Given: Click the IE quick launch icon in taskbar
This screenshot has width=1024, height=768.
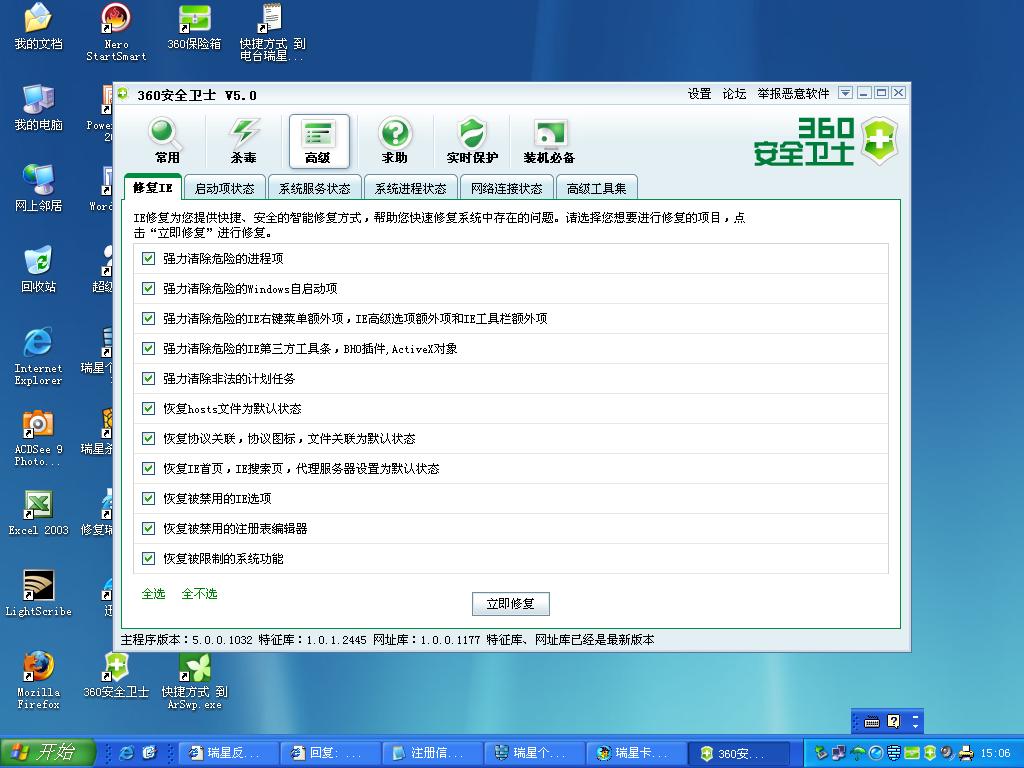Looking at the screenshot, I should tap(127, 753).
